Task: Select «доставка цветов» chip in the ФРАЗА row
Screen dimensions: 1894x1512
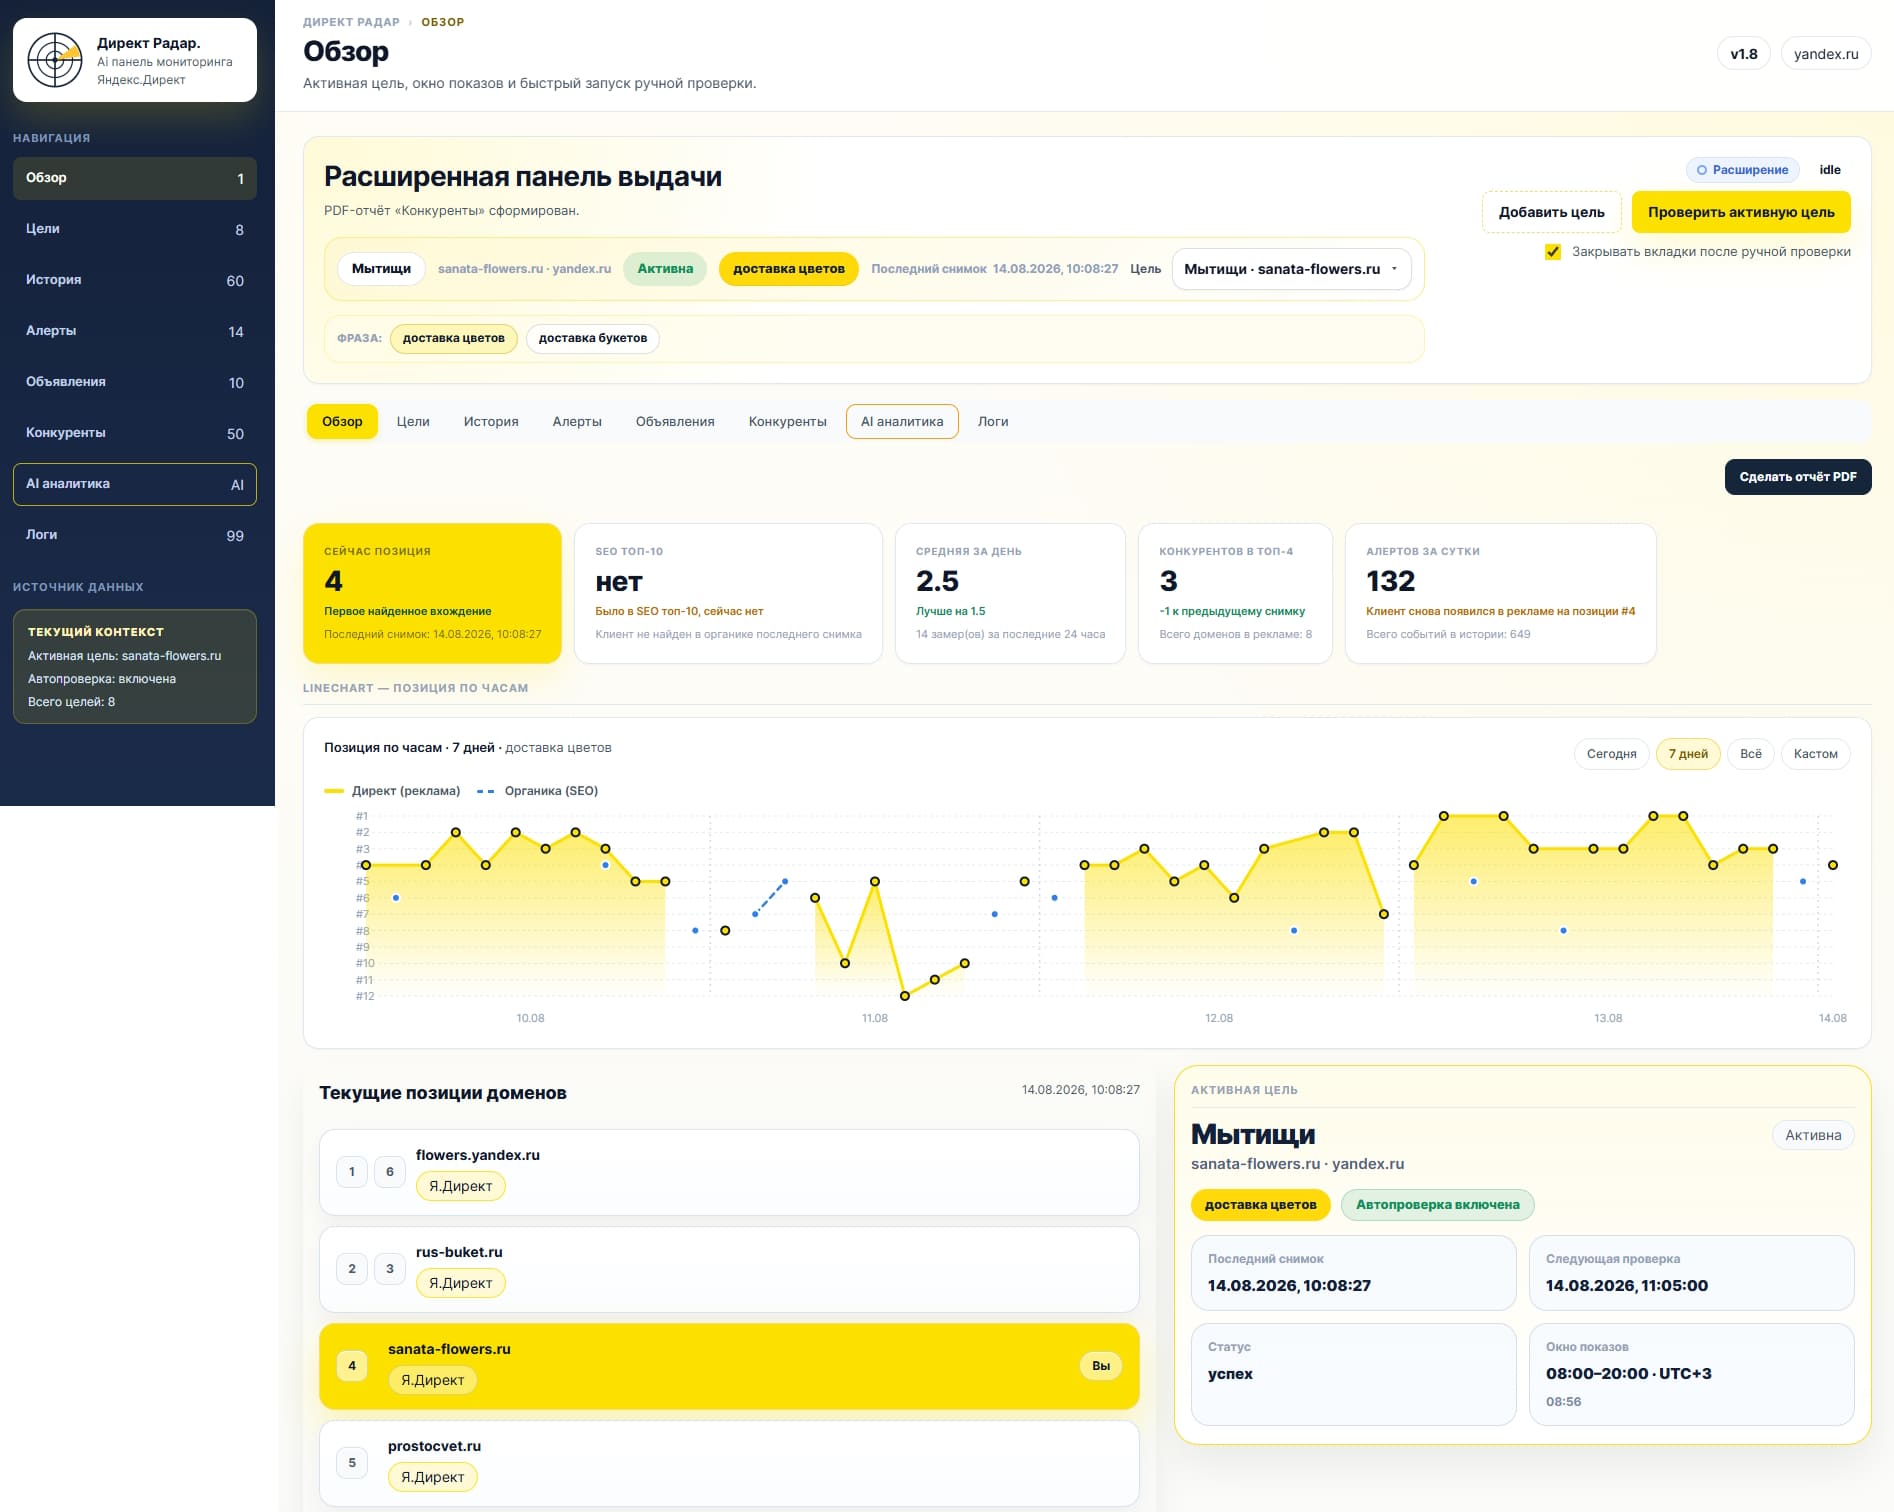Action: [x=454, y=338]
